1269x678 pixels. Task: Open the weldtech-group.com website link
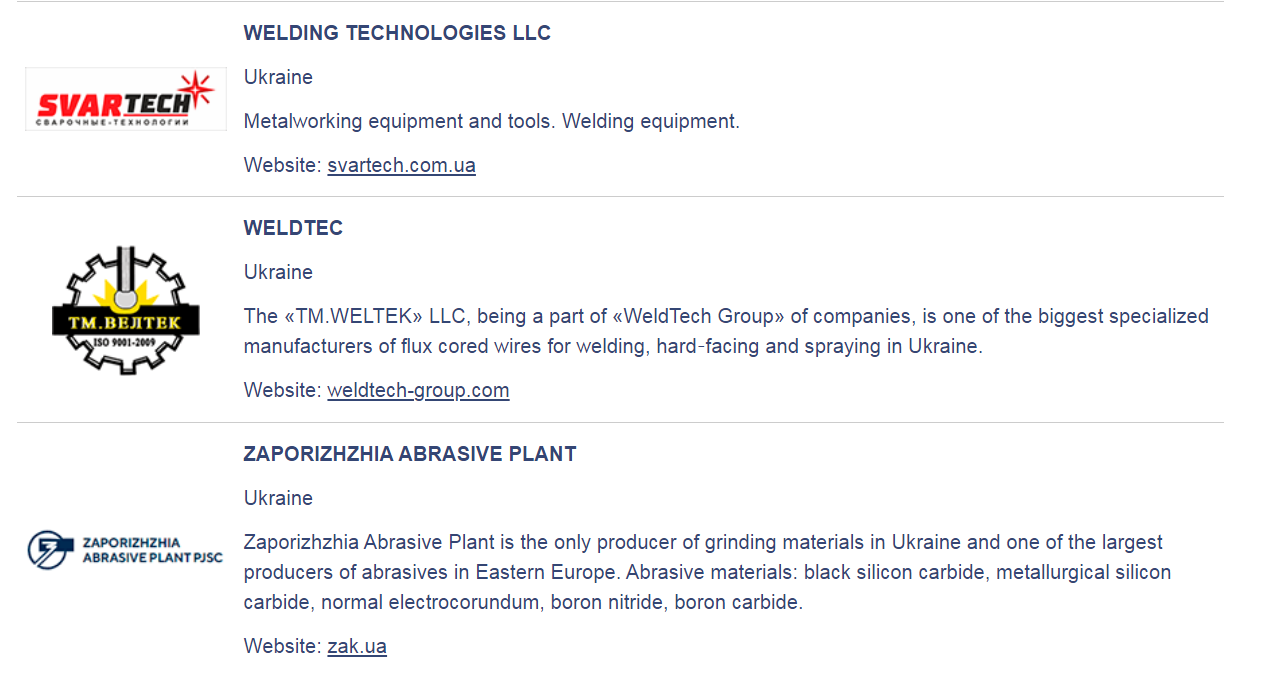(418, 390)
